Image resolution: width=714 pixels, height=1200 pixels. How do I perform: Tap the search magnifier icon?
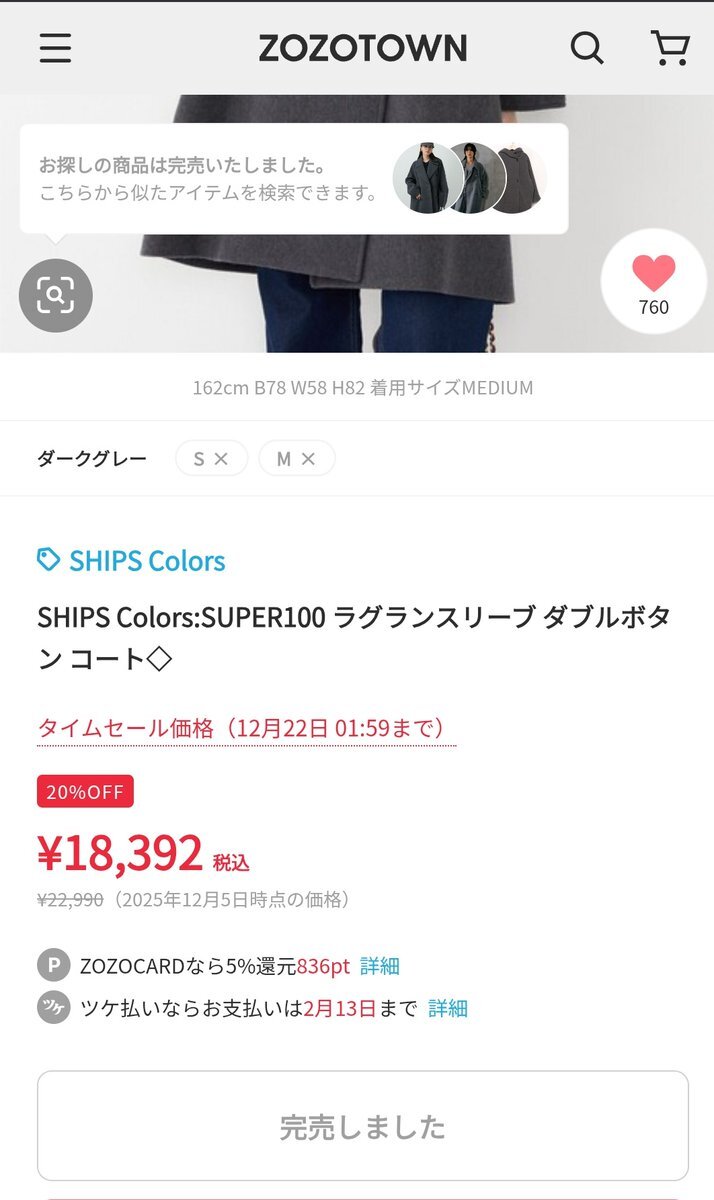pos(587,48)
